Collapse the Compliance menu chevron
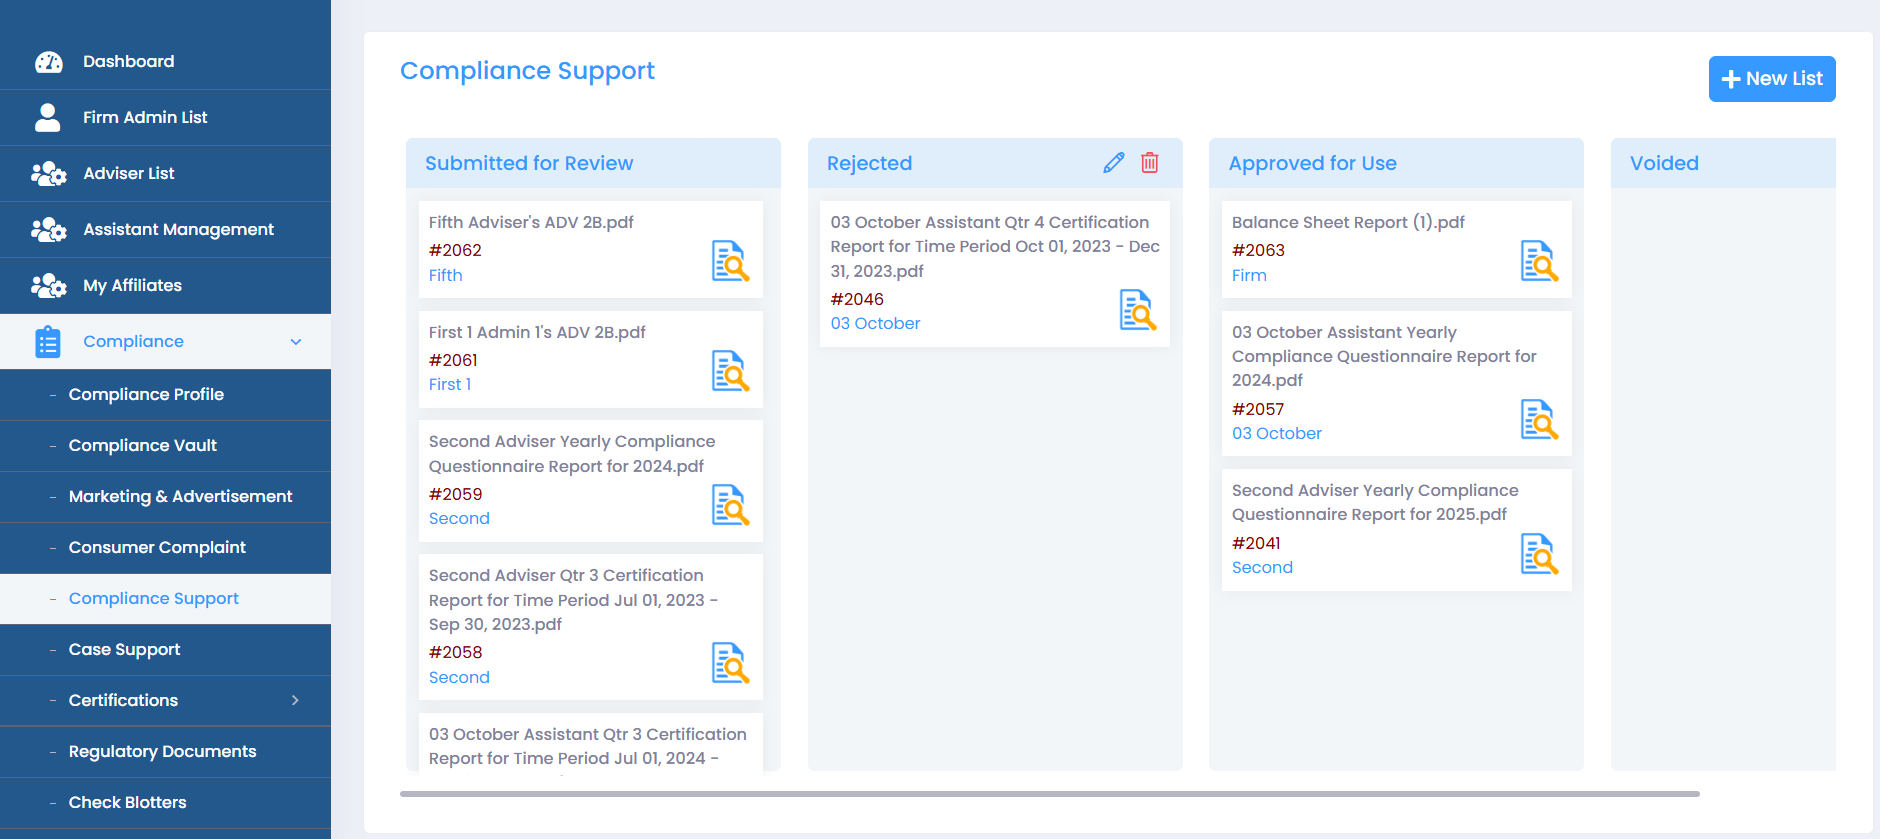 click(296, 342)
